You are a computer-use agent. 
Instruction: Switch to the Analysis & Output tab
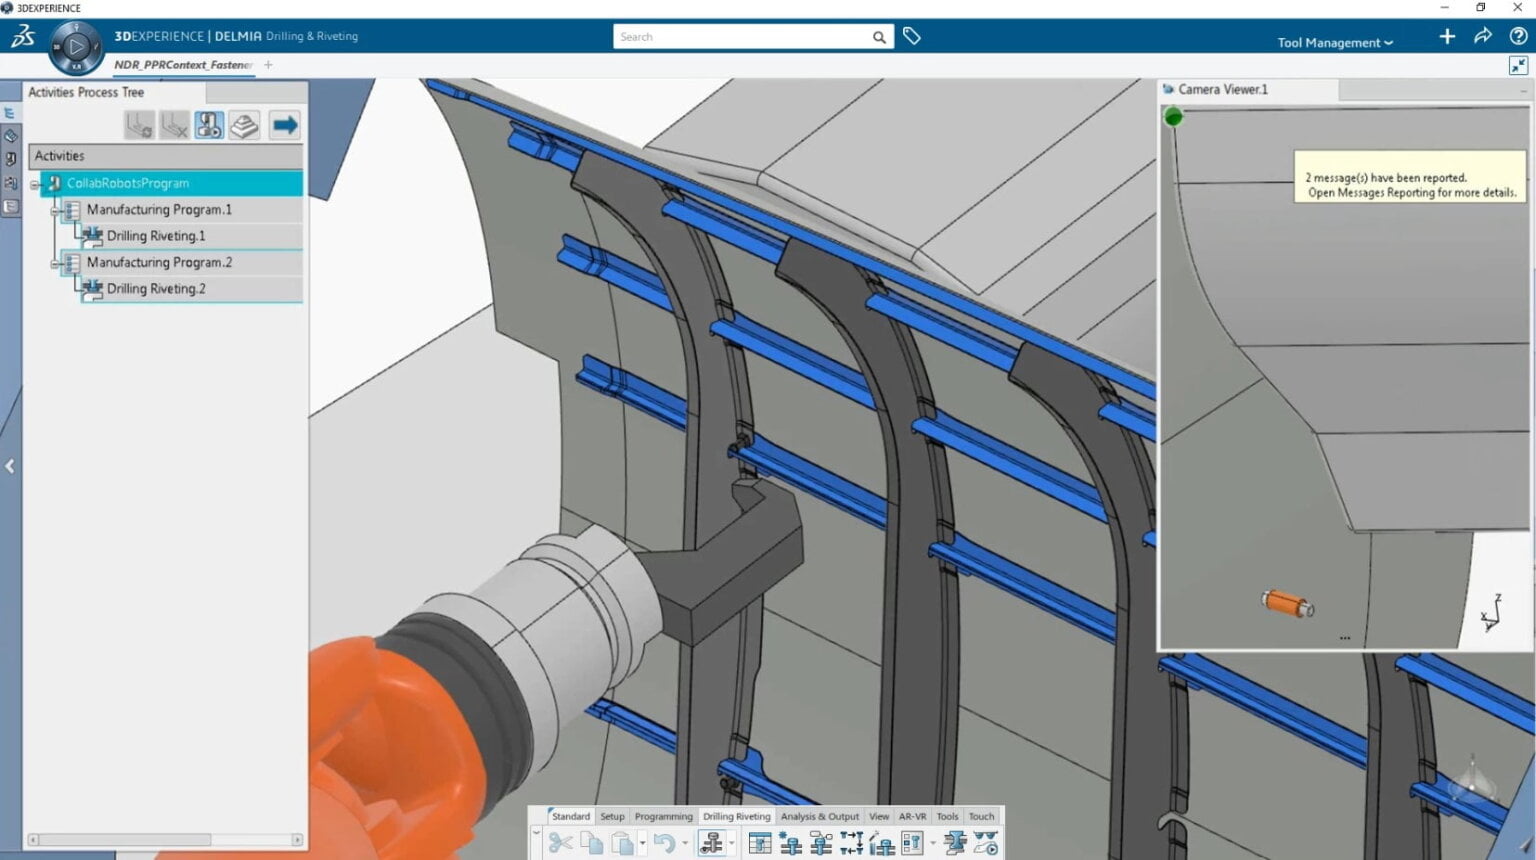[819, 816]
